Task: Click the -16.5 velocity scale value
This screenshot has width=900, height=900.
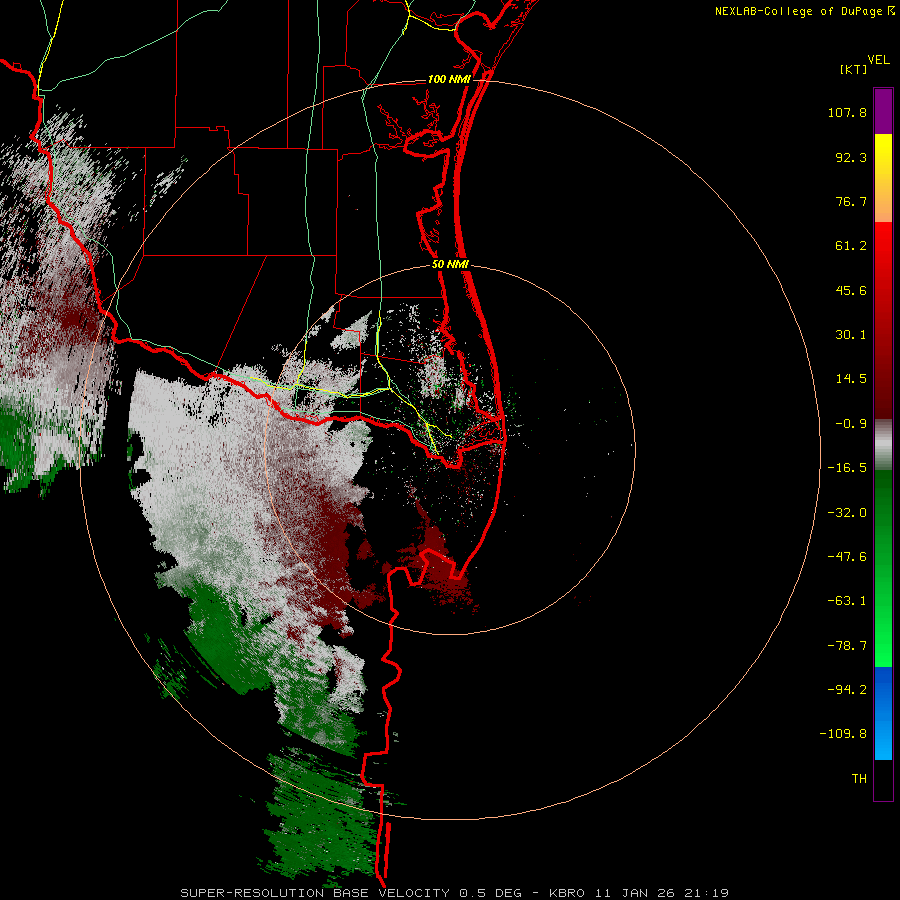Action: pyautogui.click(x=847, y=468)
